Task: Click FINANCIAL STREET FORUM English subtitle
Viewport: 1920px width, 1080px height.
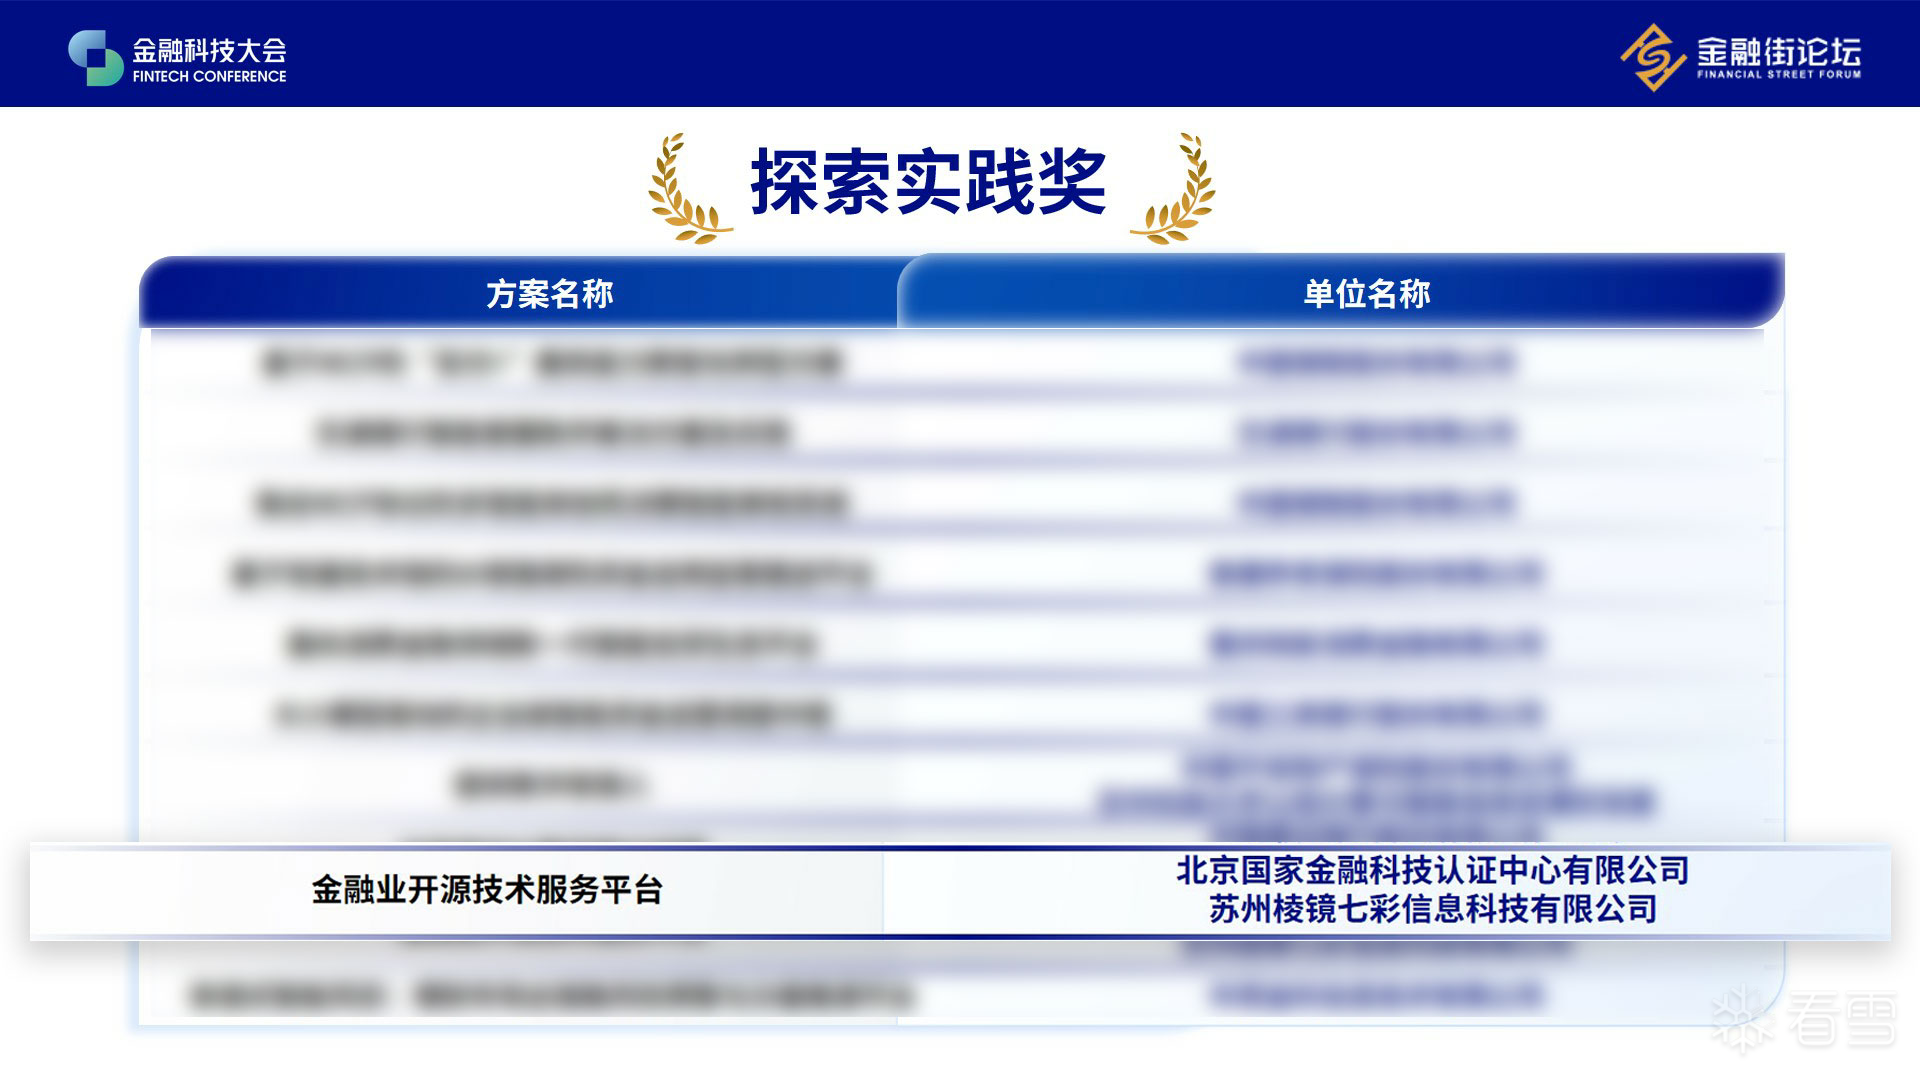Action: click(1778, 75)
